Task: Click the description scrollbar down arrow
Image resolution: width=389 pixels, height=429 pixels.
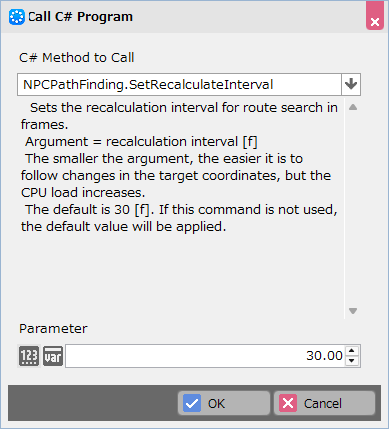Action: tap(353, 311)
